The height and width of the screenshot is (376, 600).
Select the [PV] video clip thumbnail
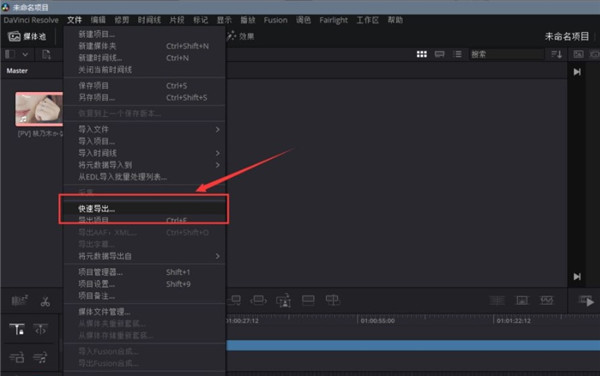[x=39, y=109]
